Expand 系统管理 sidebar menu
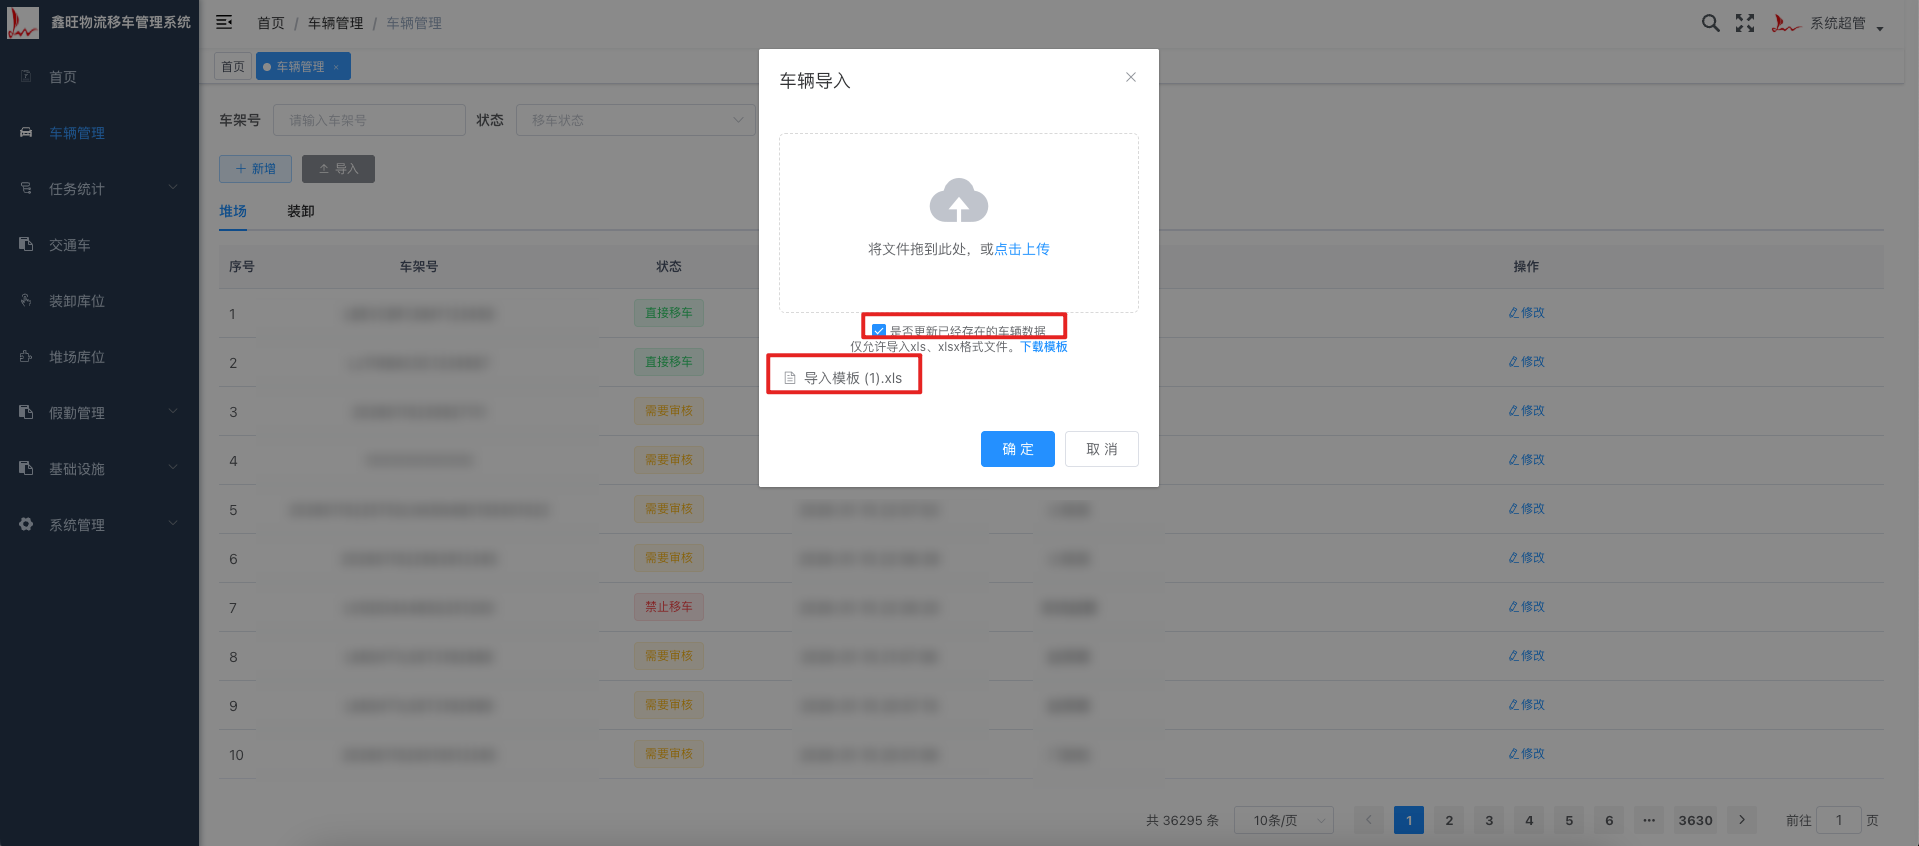1919x846 pixels. [99, 525]
